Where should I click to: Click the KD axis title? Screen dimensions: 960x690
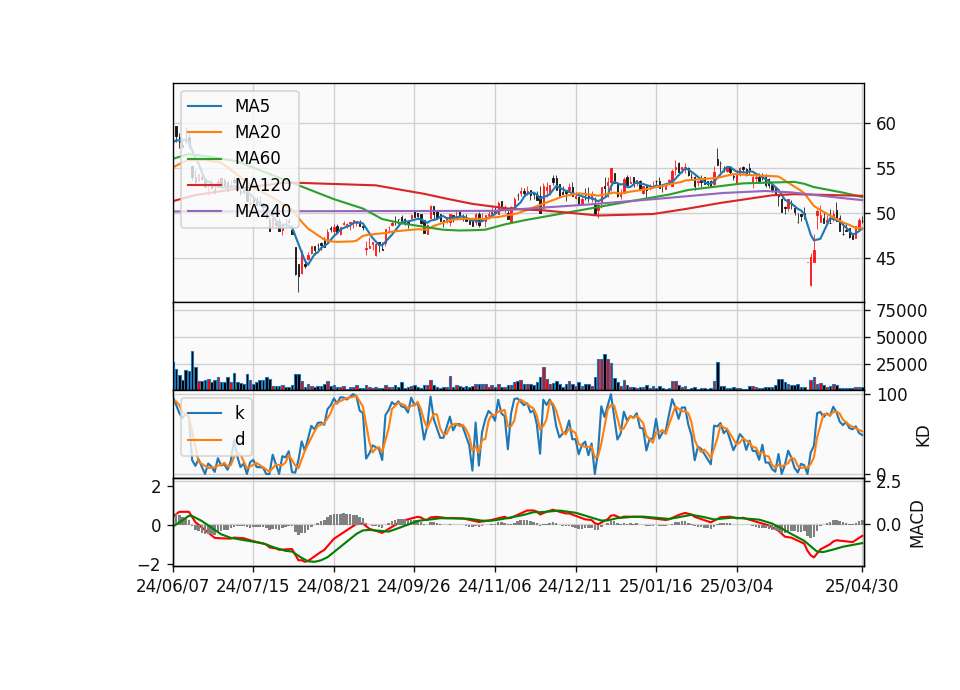pos(922,436)
